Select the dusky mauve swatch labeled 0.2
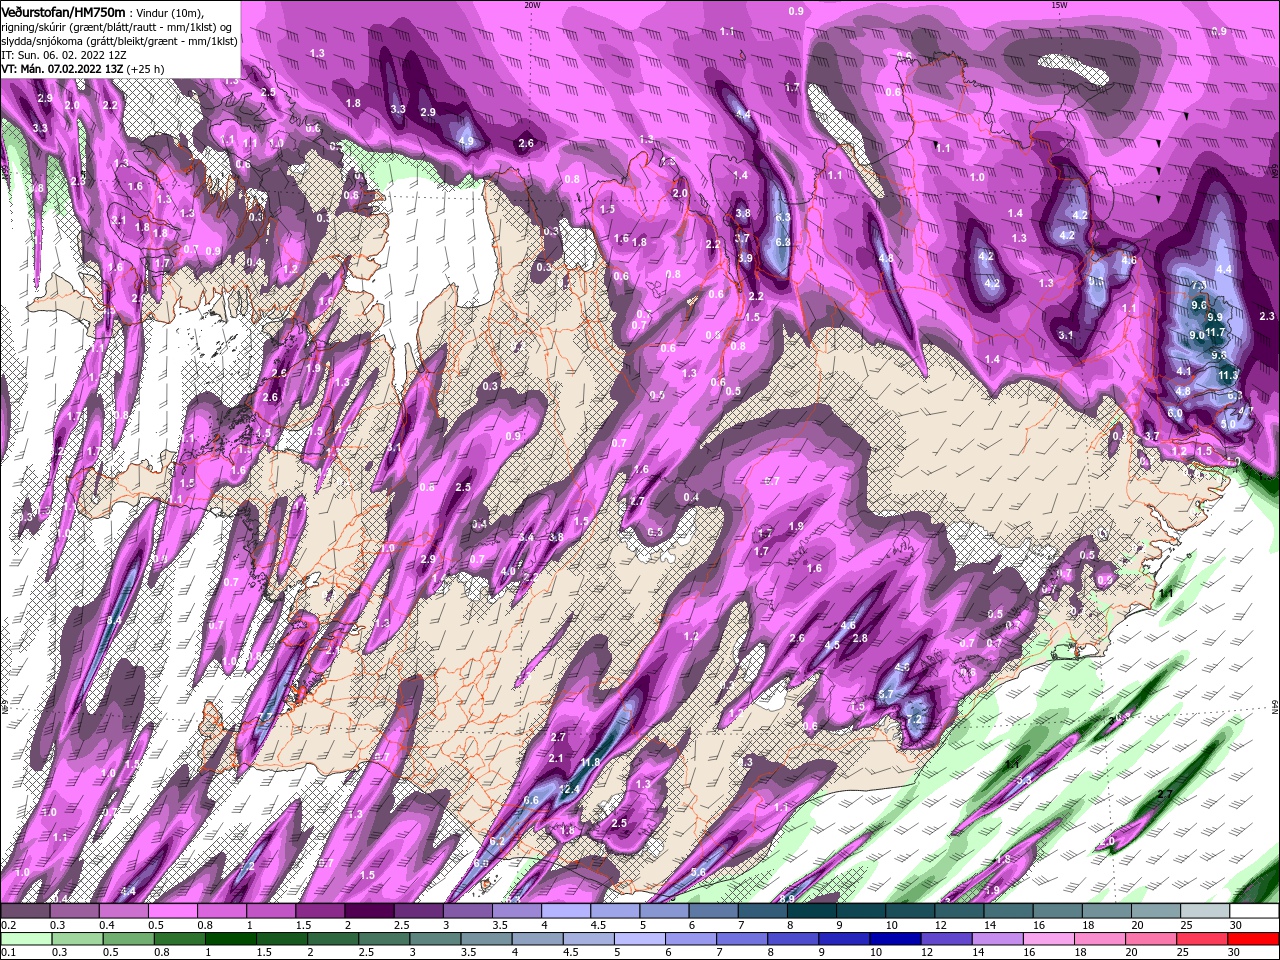Image resolution: width=1280 pixels, height=960 pixels. (25, 911)
